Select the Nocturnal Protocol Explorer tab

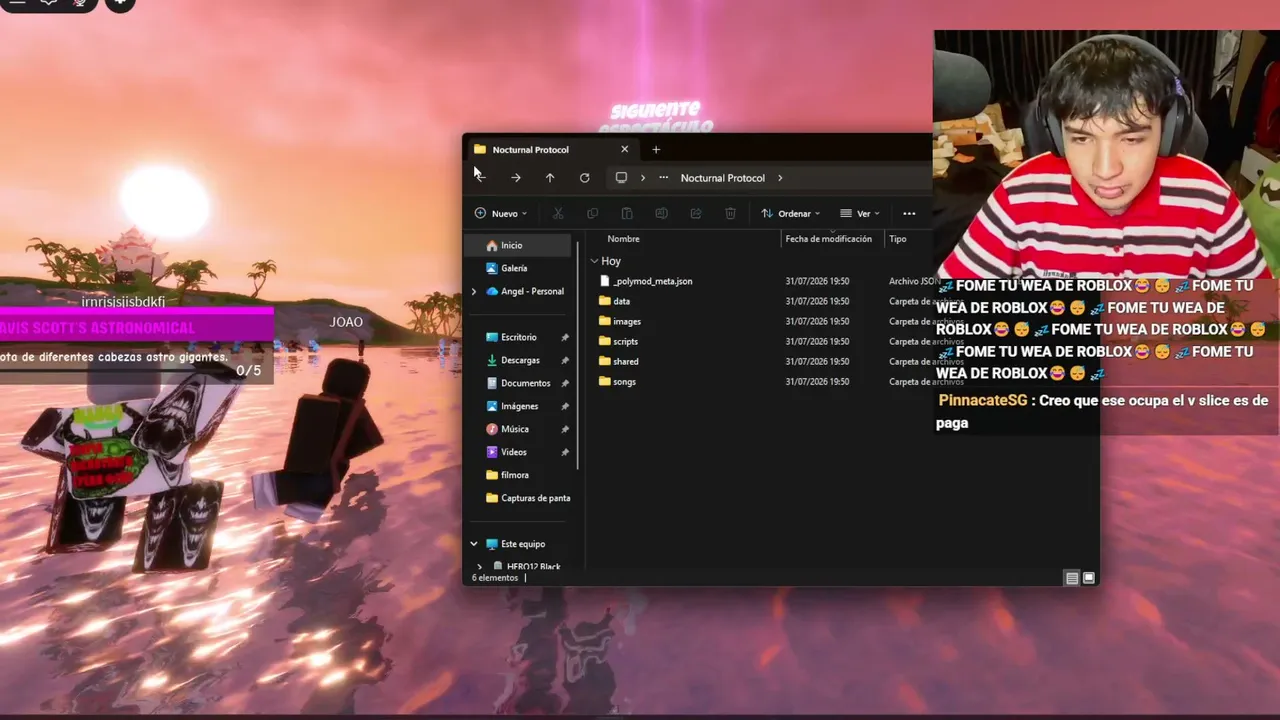[x=551, y=150]
